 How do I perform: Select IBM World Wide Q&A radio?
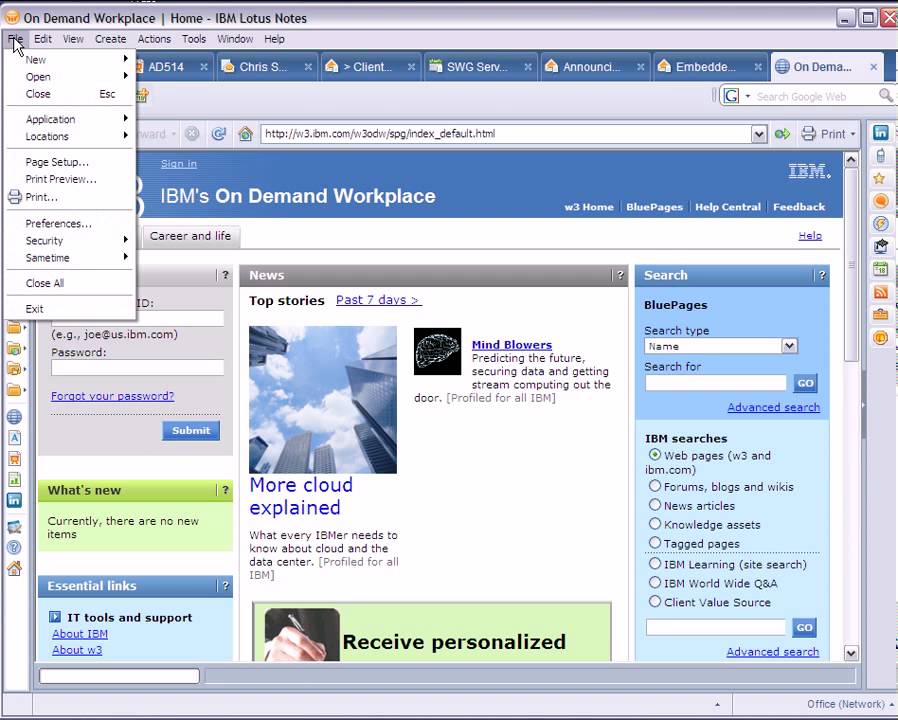tap(655, 582)
